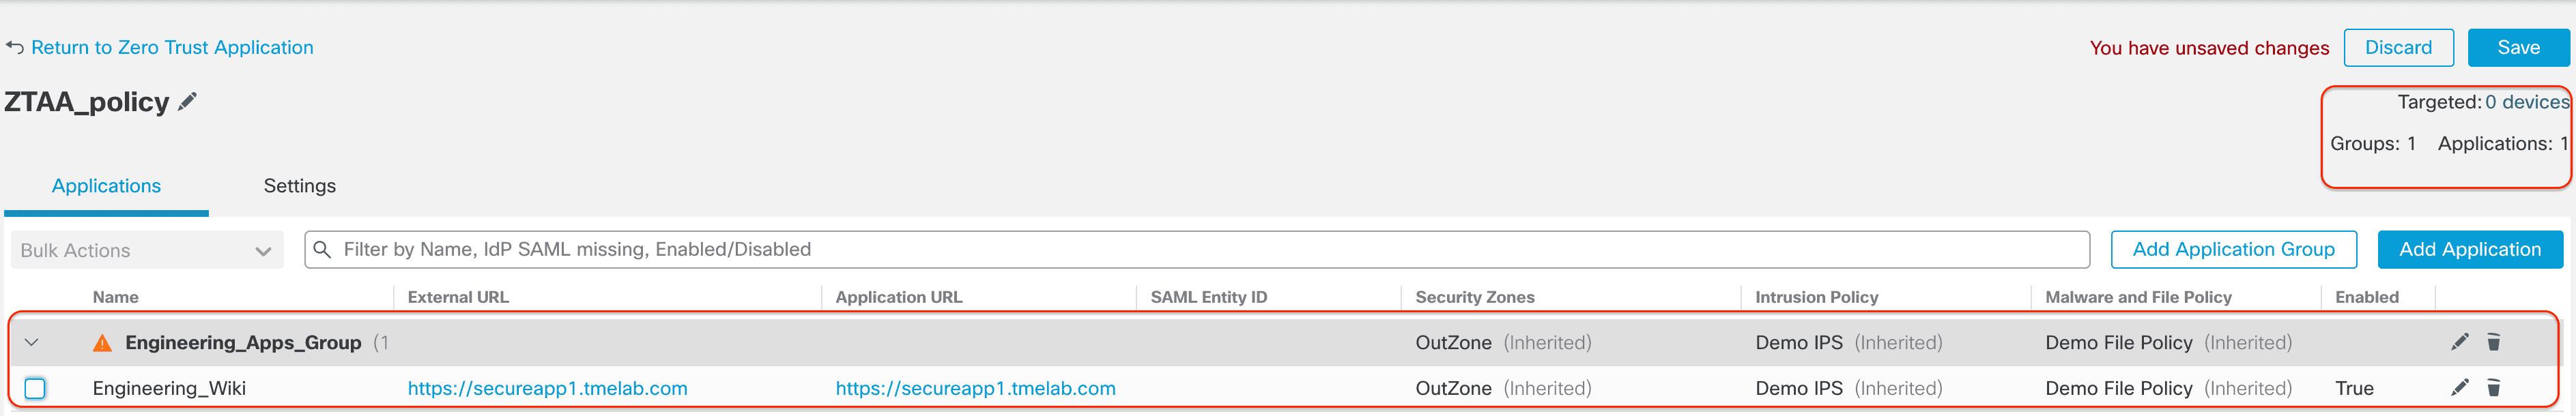Switch to the Applications tab
2576x416 pixels.
[x=106, y=186]
